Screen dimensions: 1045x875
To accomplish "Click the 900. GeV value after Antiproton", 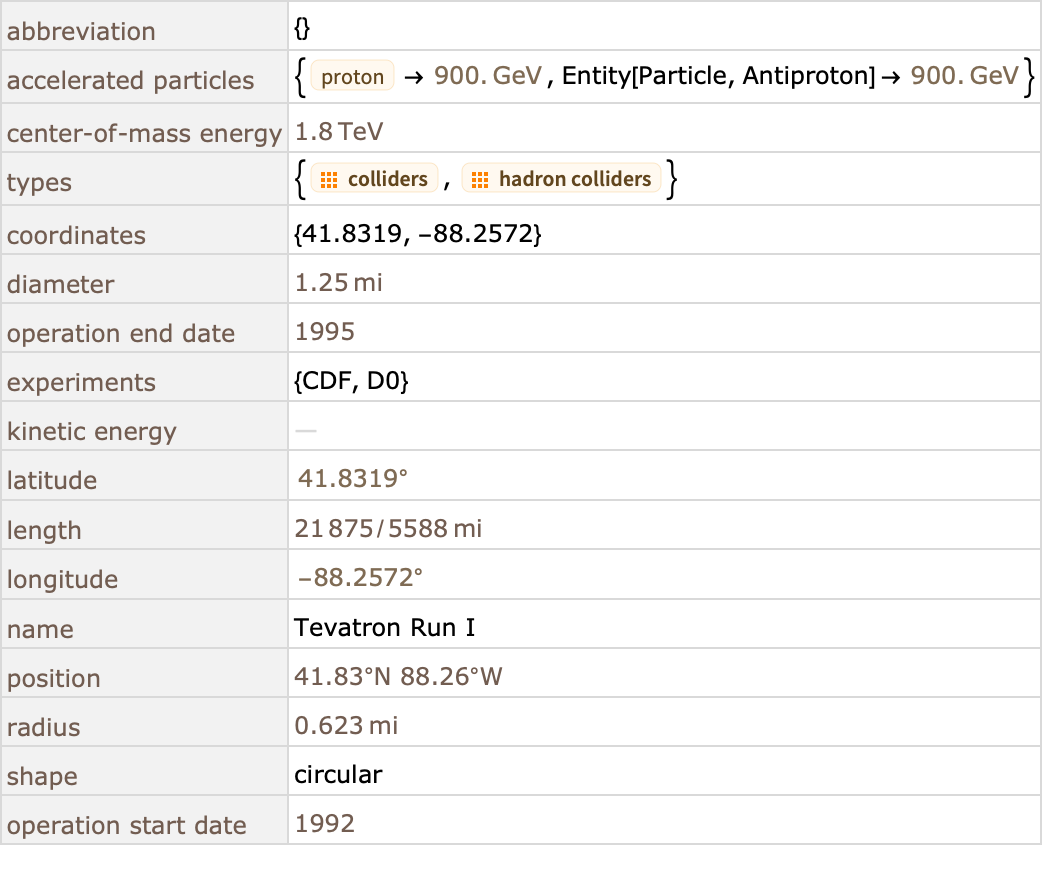I will 964,76.
